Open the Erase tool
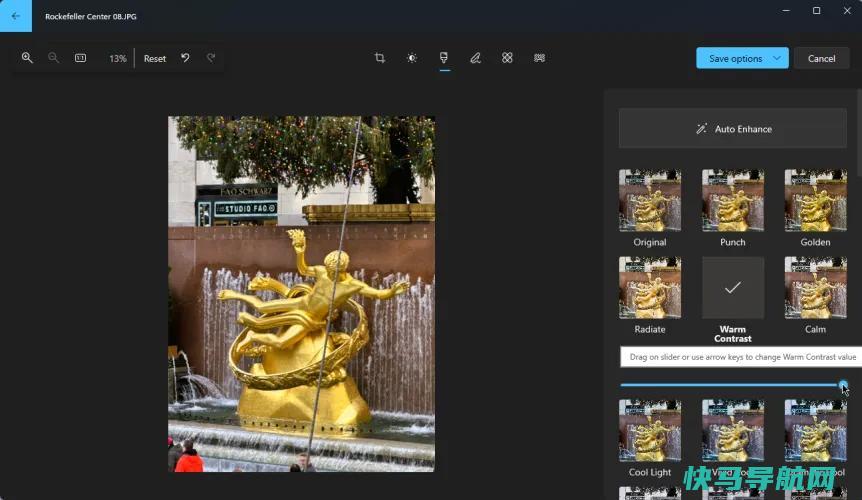Screen dimensions: 862x500 507,58
